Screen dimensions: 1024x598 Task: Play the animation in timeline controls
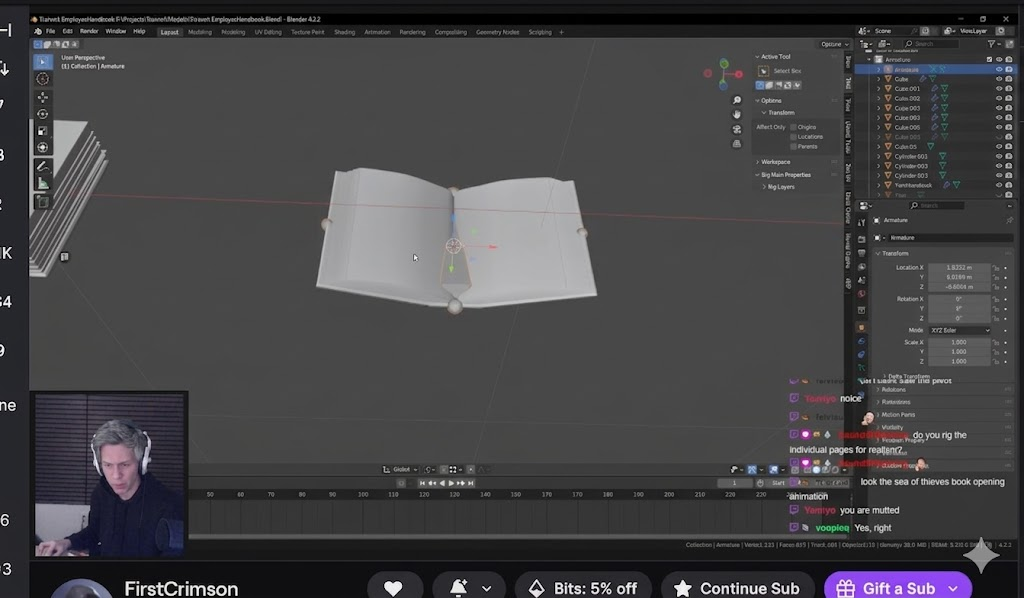(451, 483)
